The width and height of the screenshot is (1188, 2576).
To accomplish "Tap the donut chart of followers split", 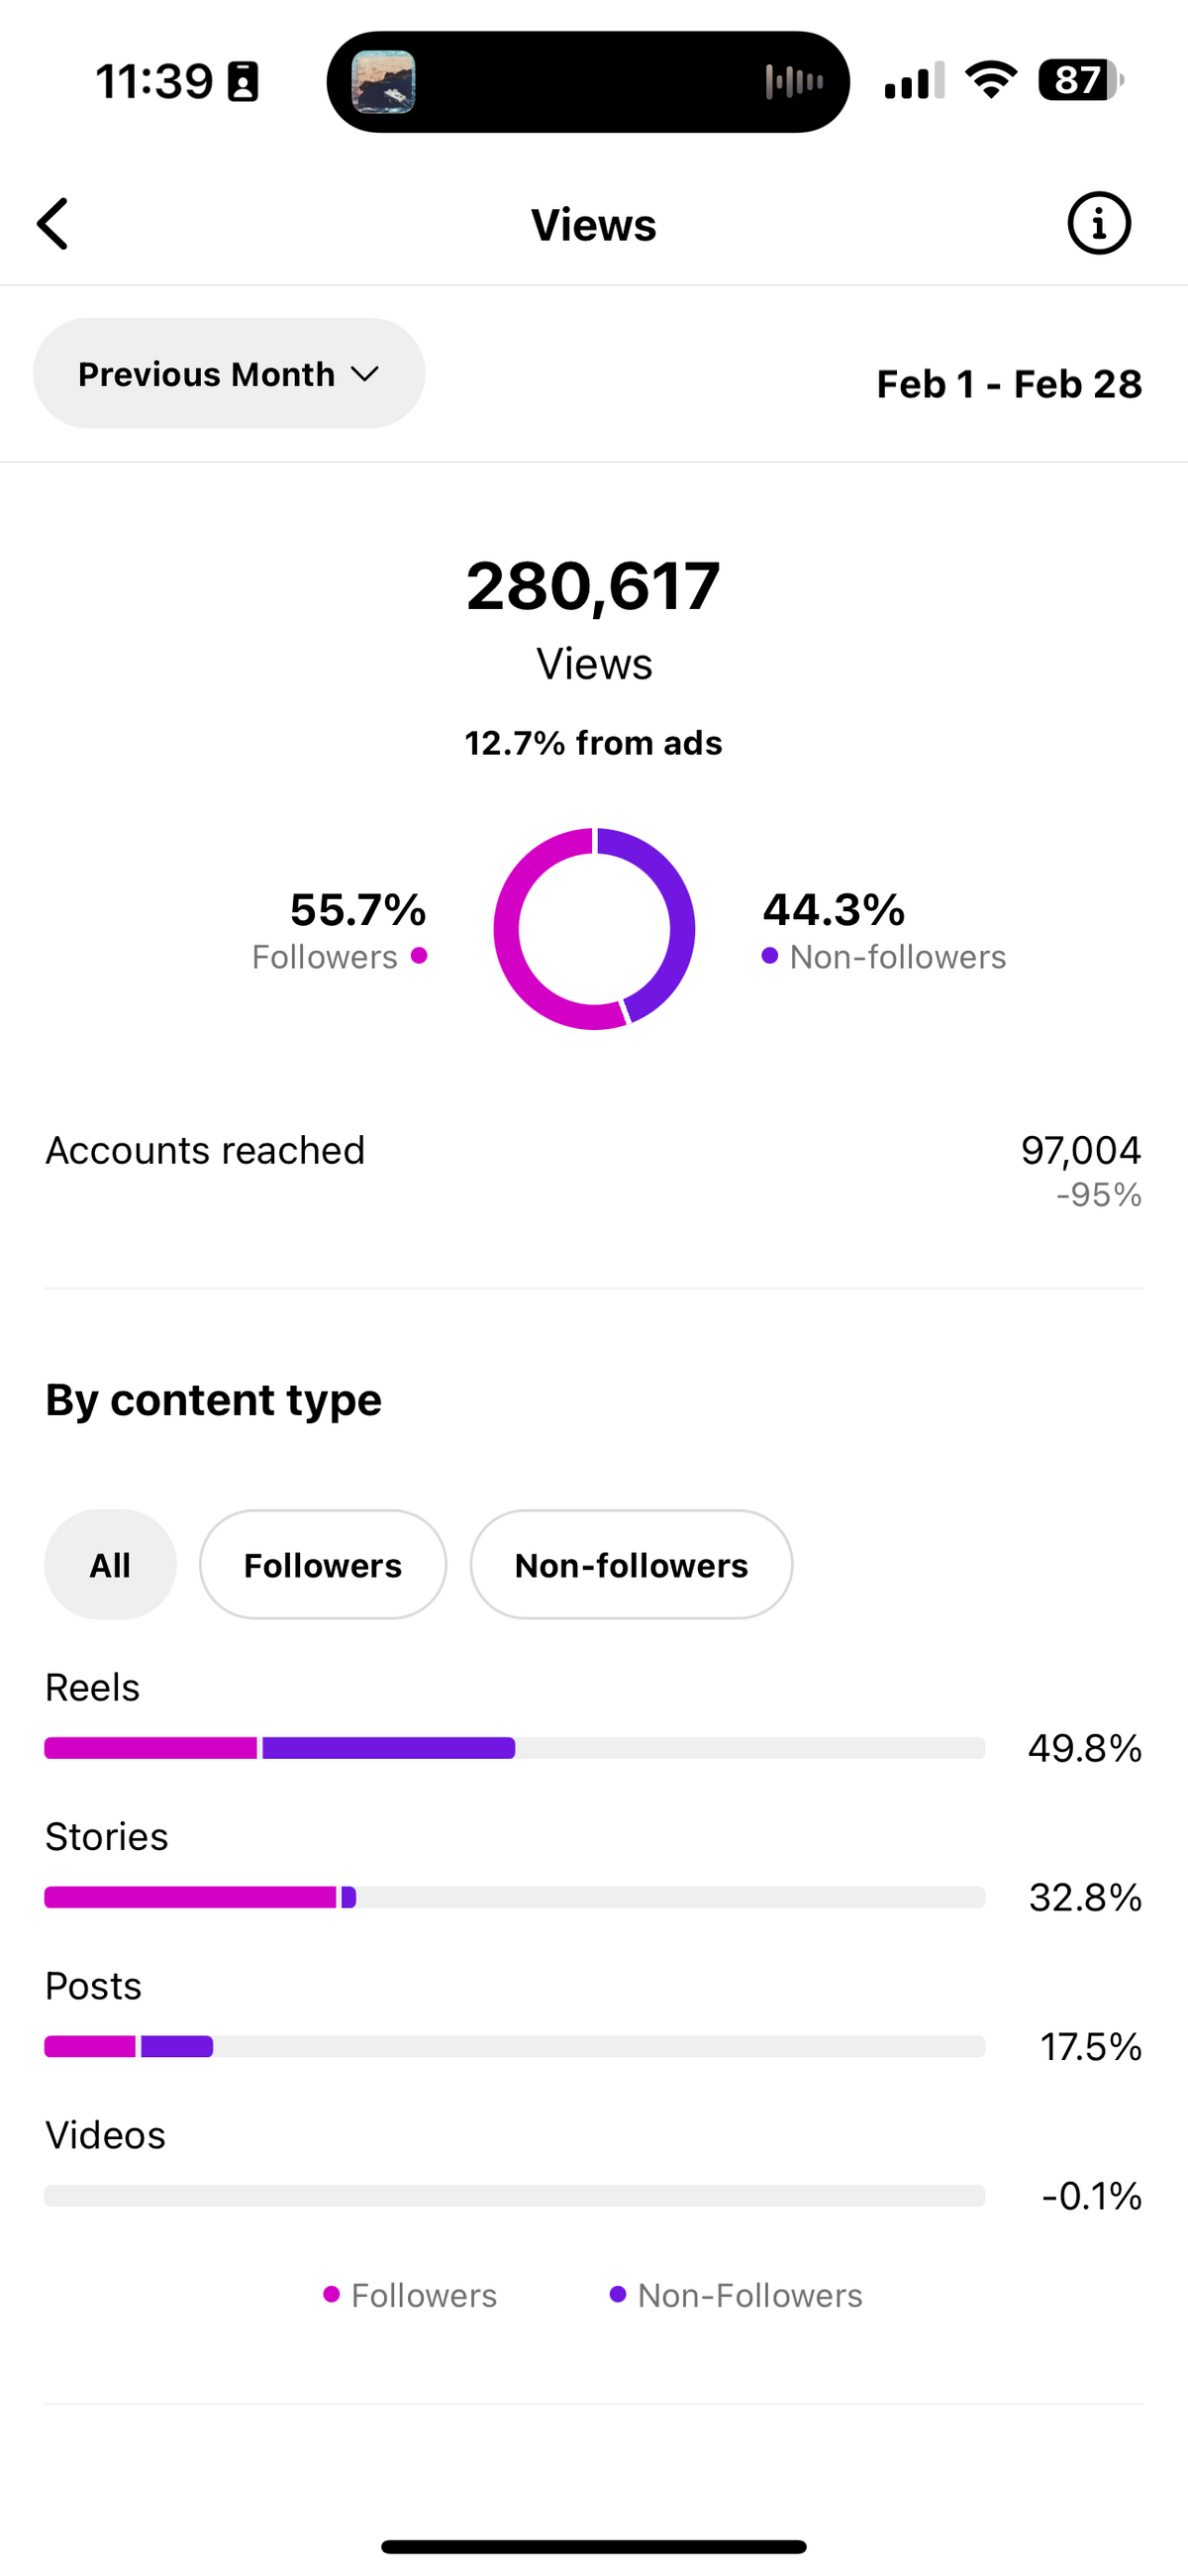I will click(x=594, y=928).
